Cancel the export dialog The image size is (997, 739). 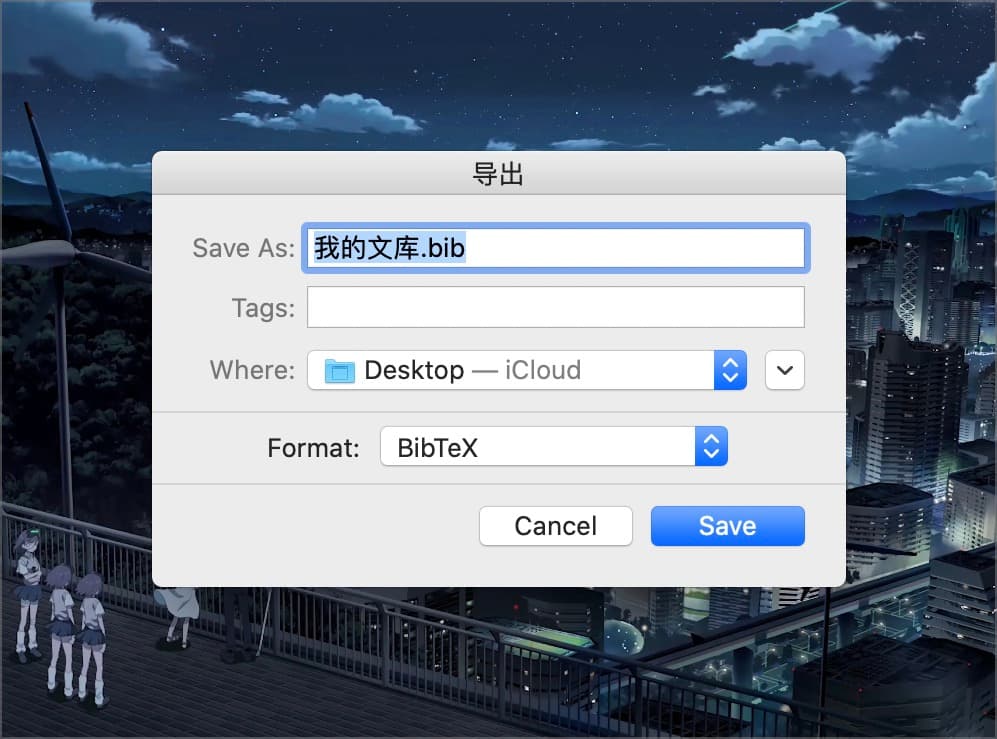(x=556, y=526)
